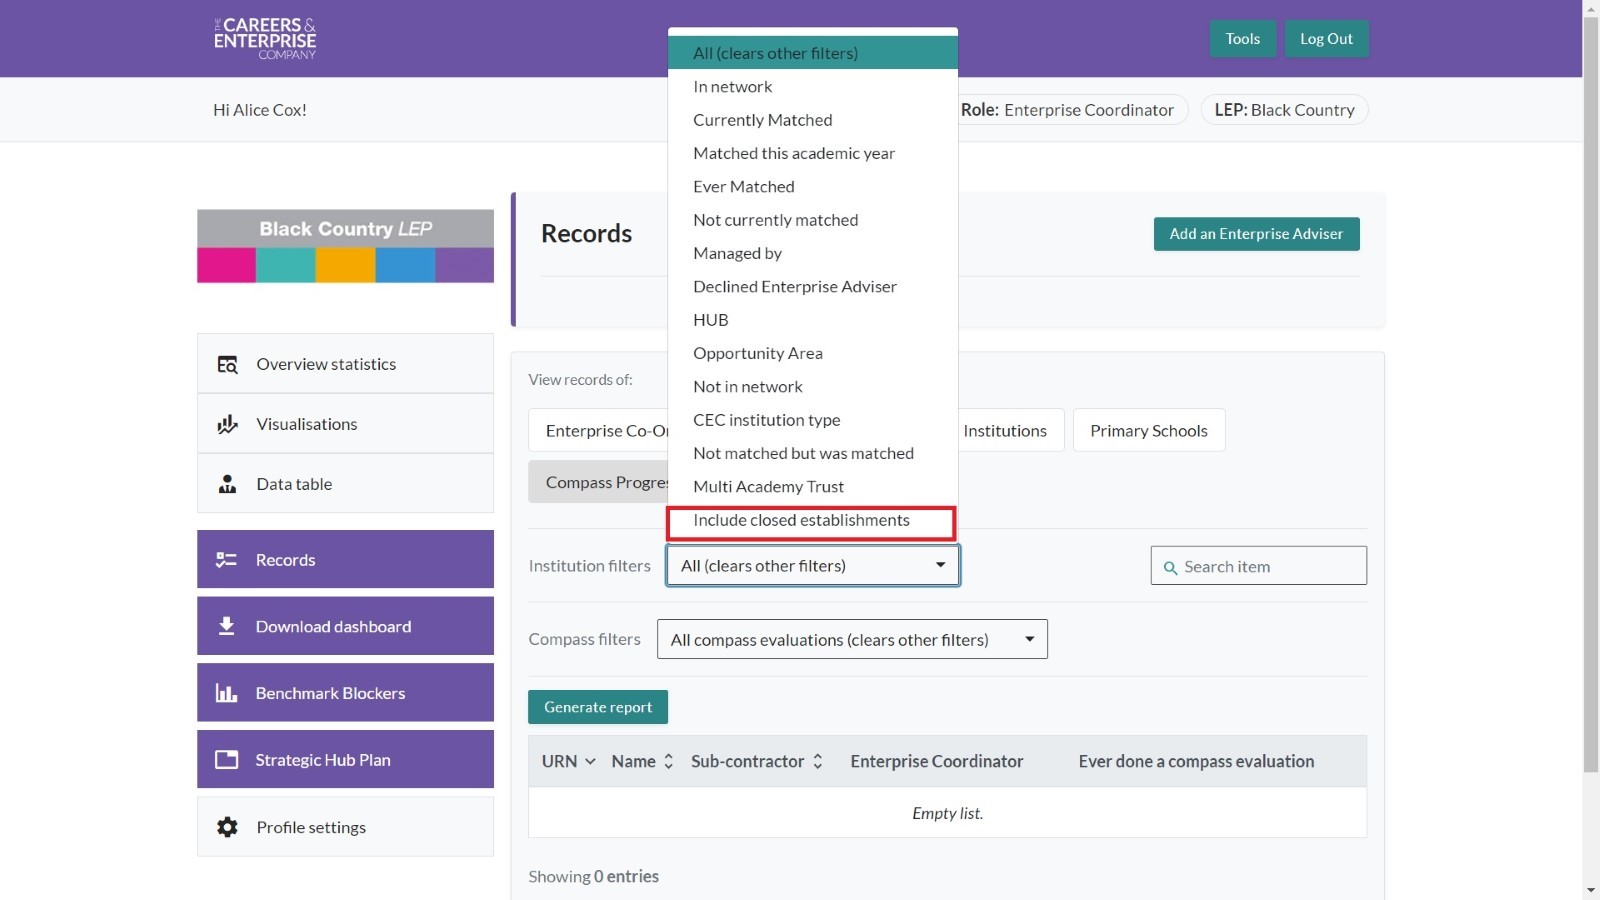The width and height of the screenshot is (1600, 900).
Task: Click Add an Enterprise Adviser button
Action: 1256,234
